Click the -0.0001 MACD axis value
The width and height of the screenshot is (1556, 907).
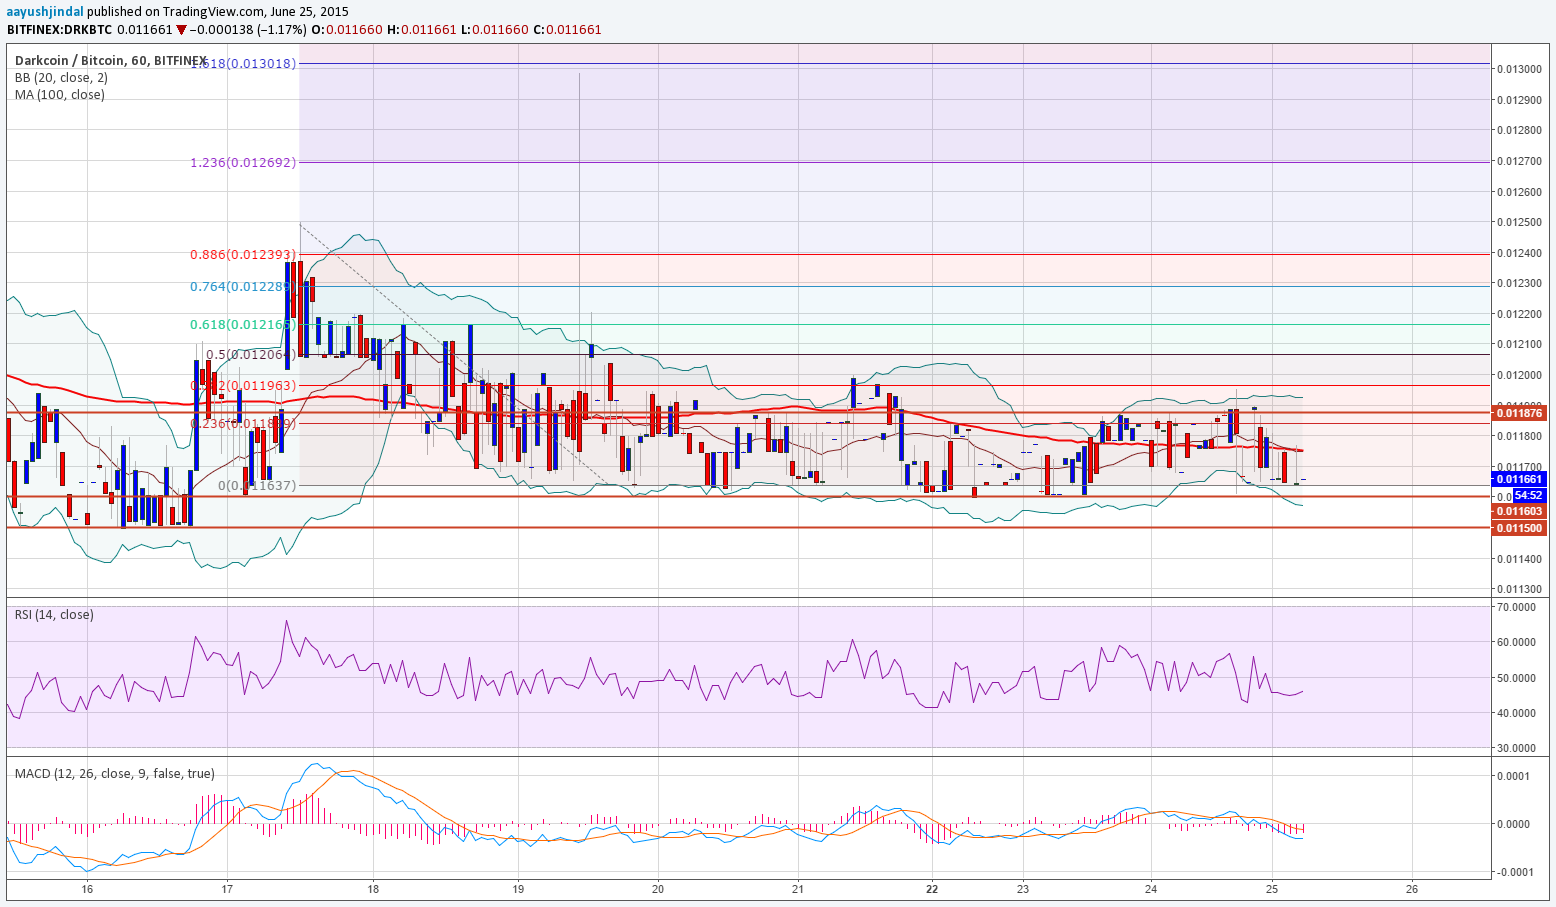(1513, 872)
